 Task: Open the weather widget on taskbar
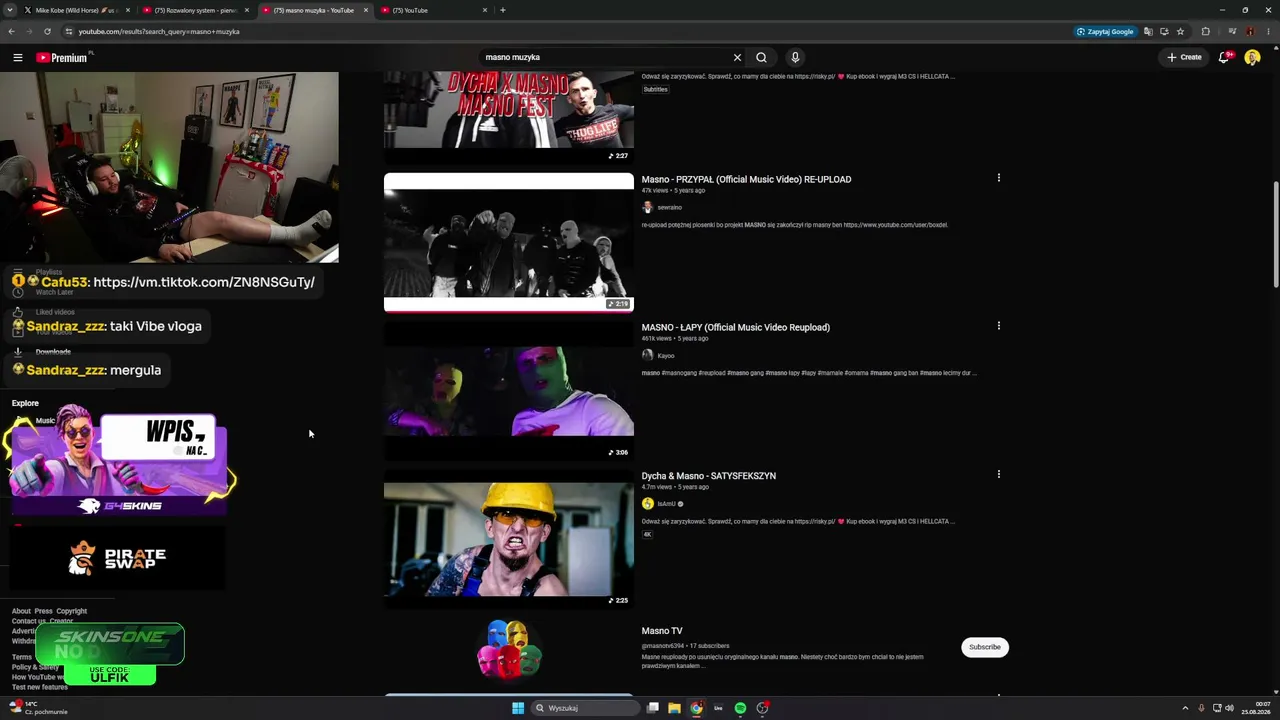tap(38, 708)
